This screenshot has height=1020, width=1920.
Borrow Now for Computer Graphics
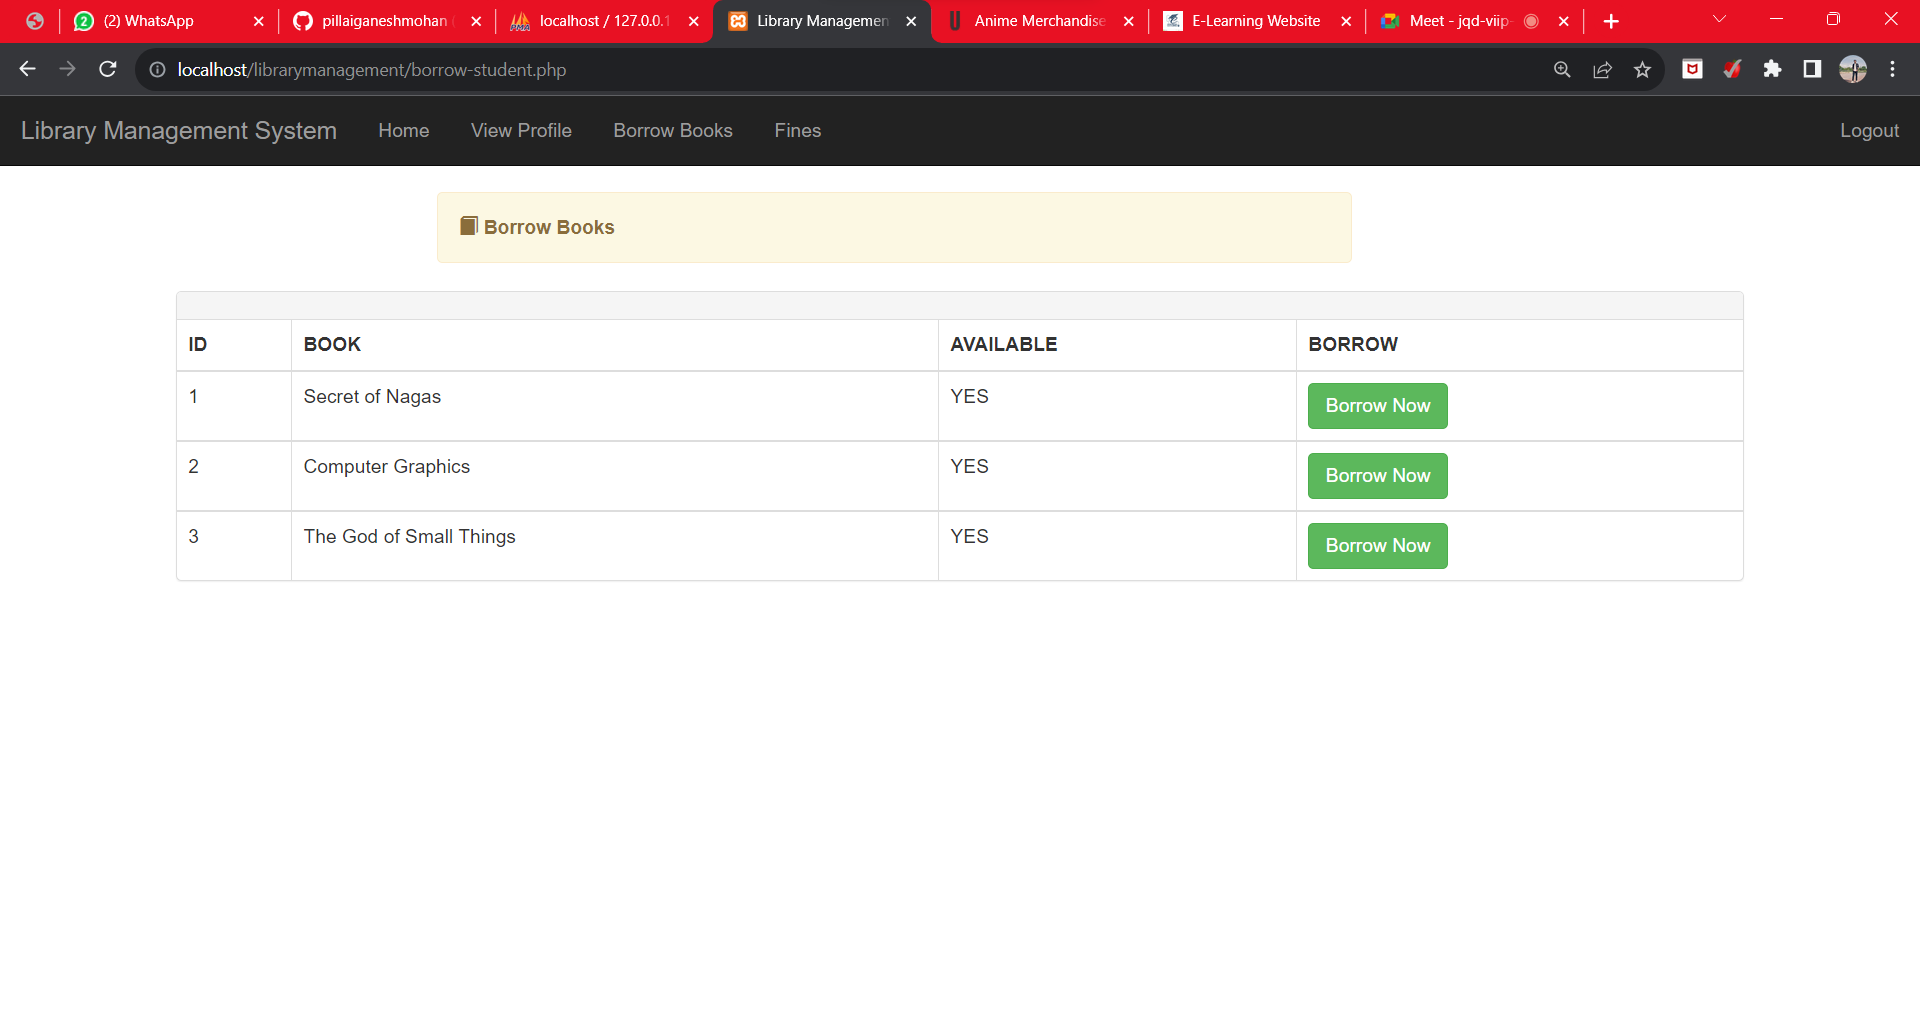click(1377, 475)
